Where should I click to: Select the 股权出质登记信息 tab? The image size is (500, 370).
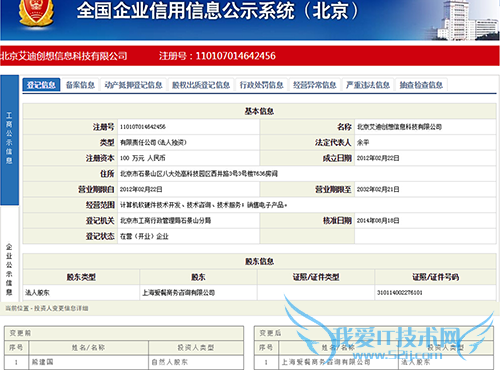pyautogui.click(x=201, y=85)
